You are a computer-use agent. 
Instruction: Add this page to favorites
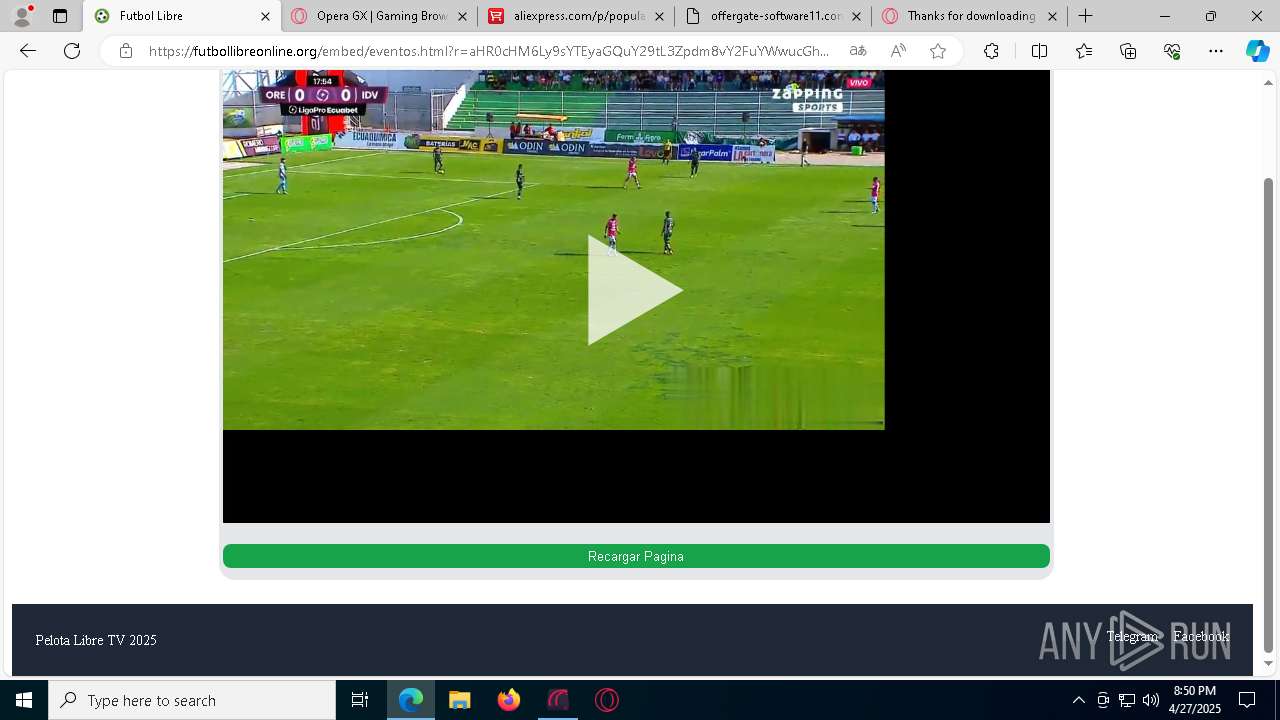[x=938, y=51]
